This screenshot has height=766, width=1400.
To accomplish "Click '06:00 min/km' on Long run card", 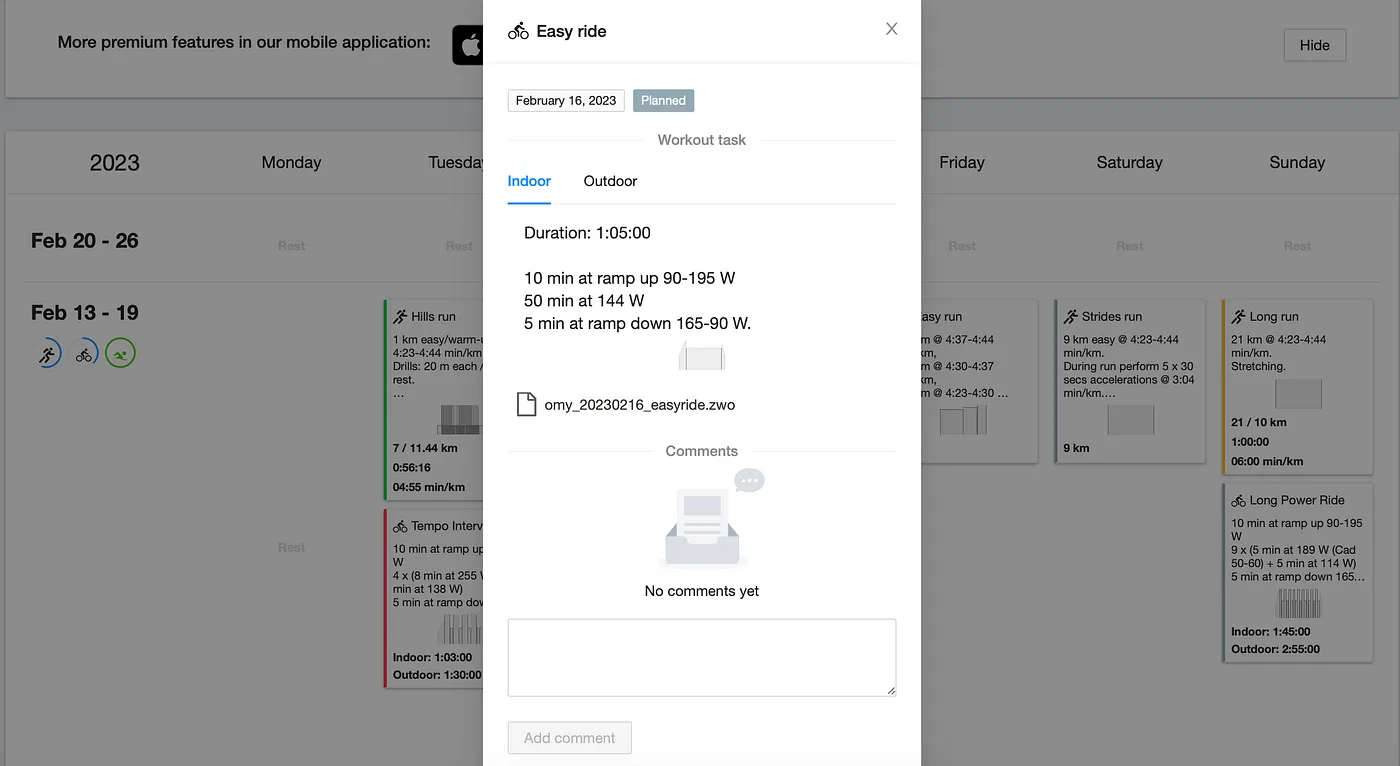I will [x=1267, y=462].
